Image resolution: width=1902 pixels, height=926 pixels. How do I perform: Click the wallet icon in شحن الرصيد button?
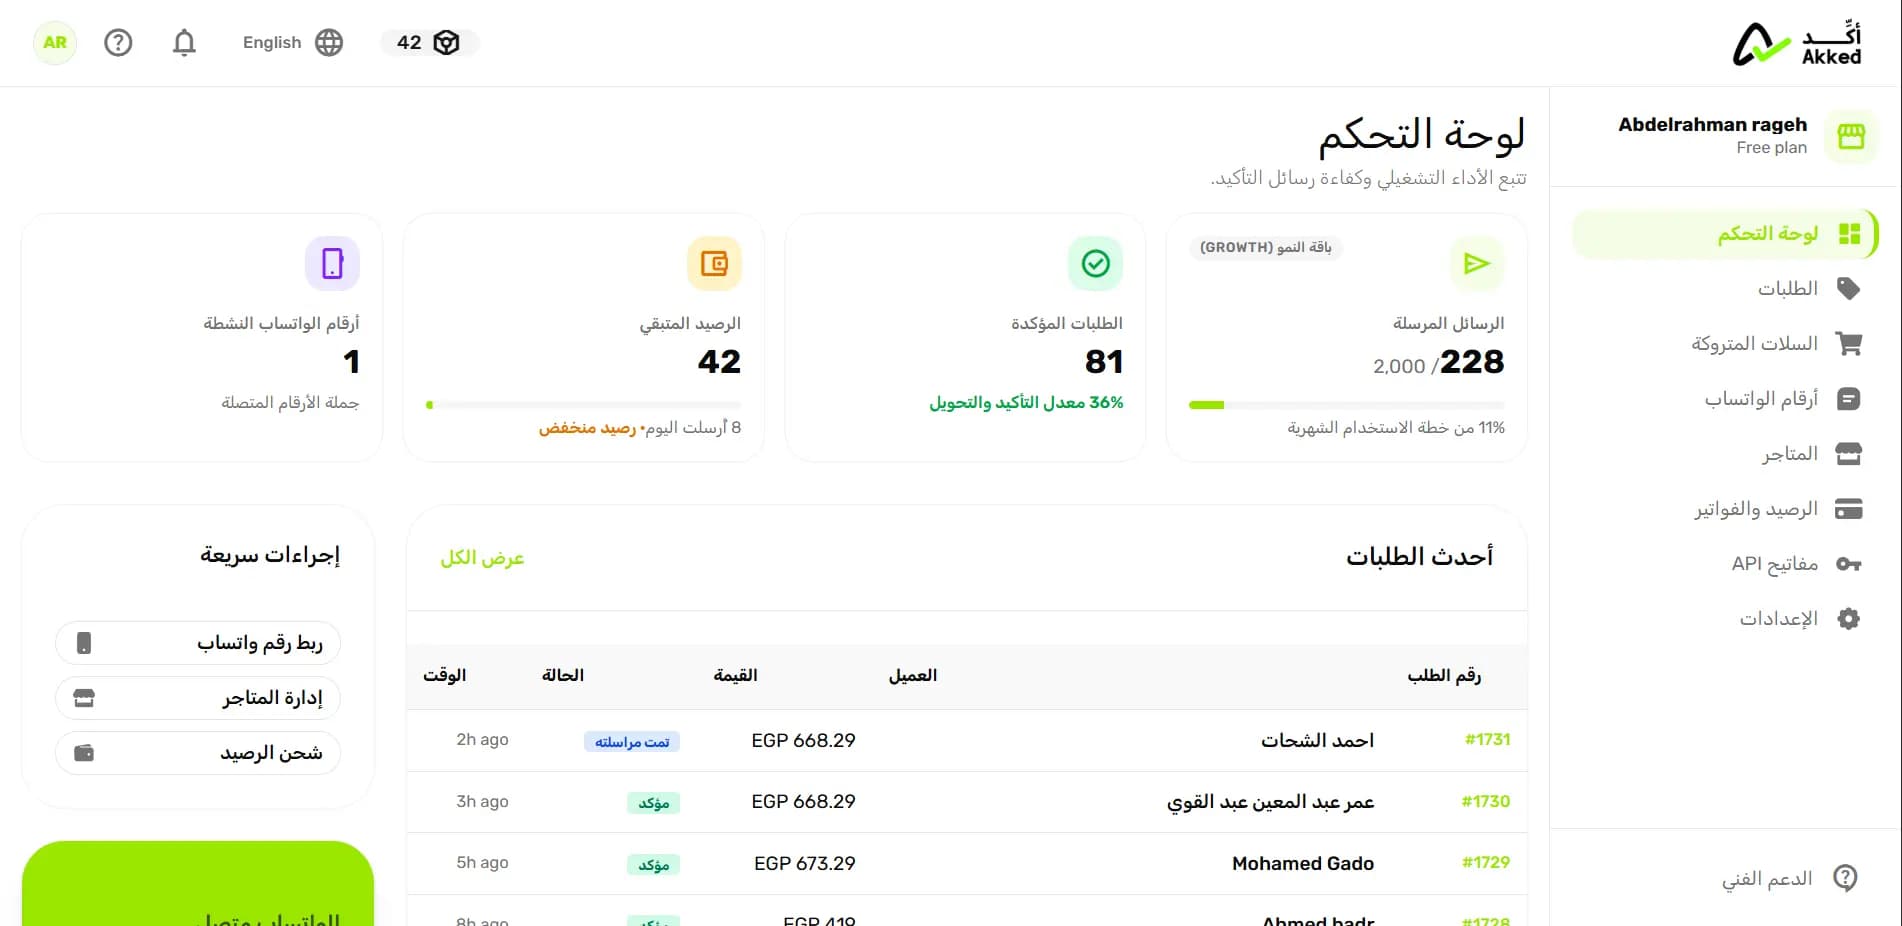point(84,753)
